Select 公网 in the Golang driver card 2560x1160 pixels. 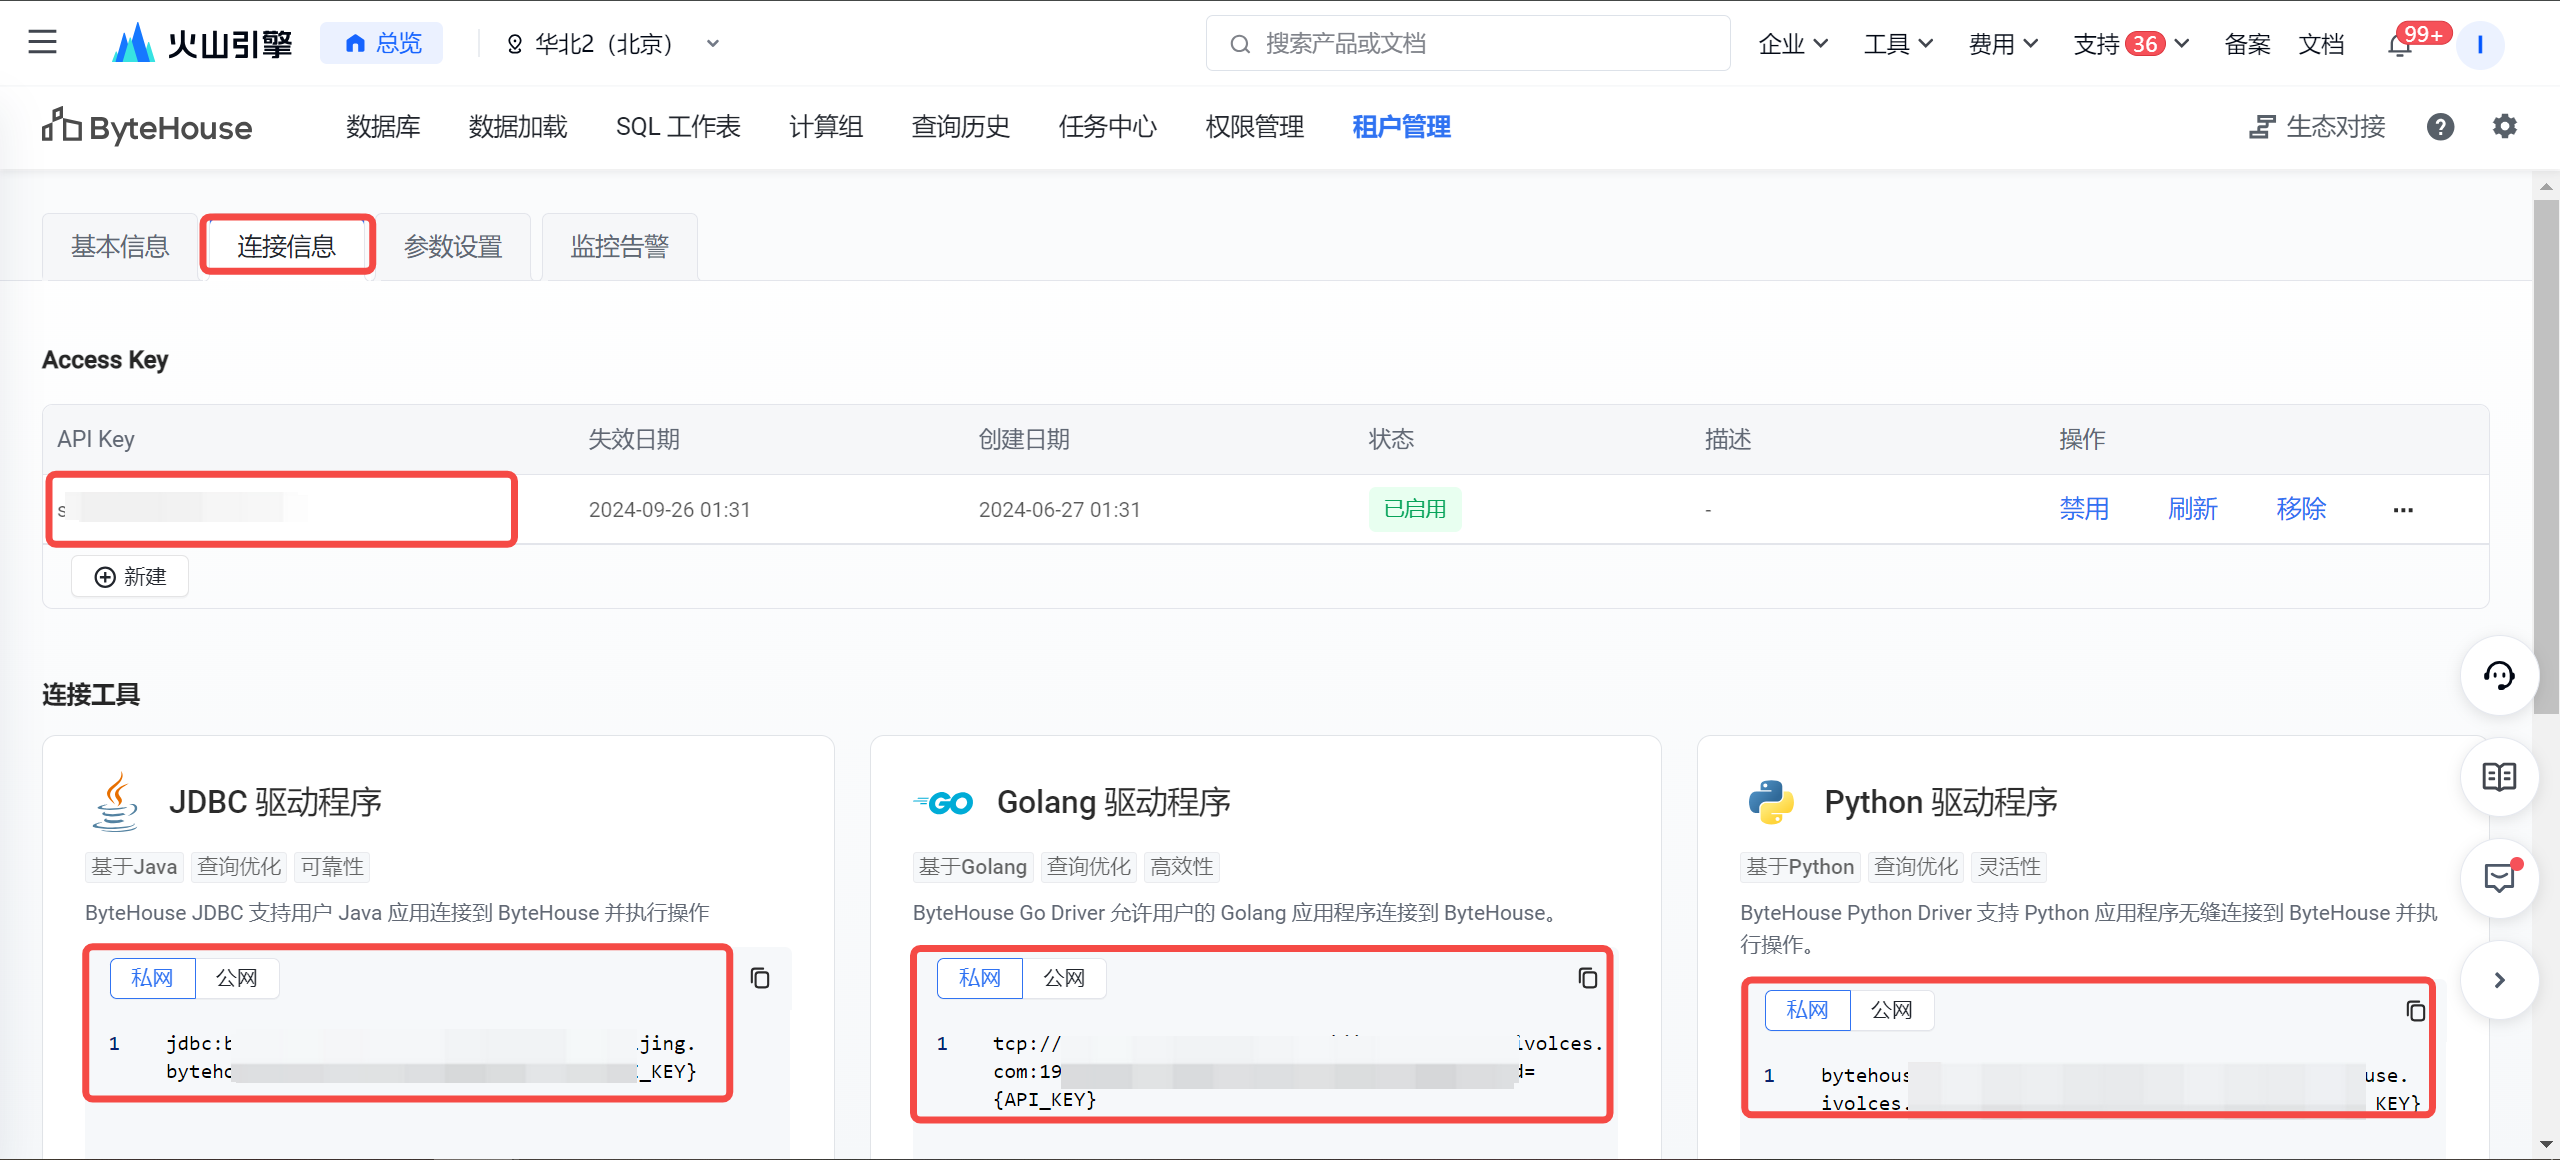click(1064, 978)
